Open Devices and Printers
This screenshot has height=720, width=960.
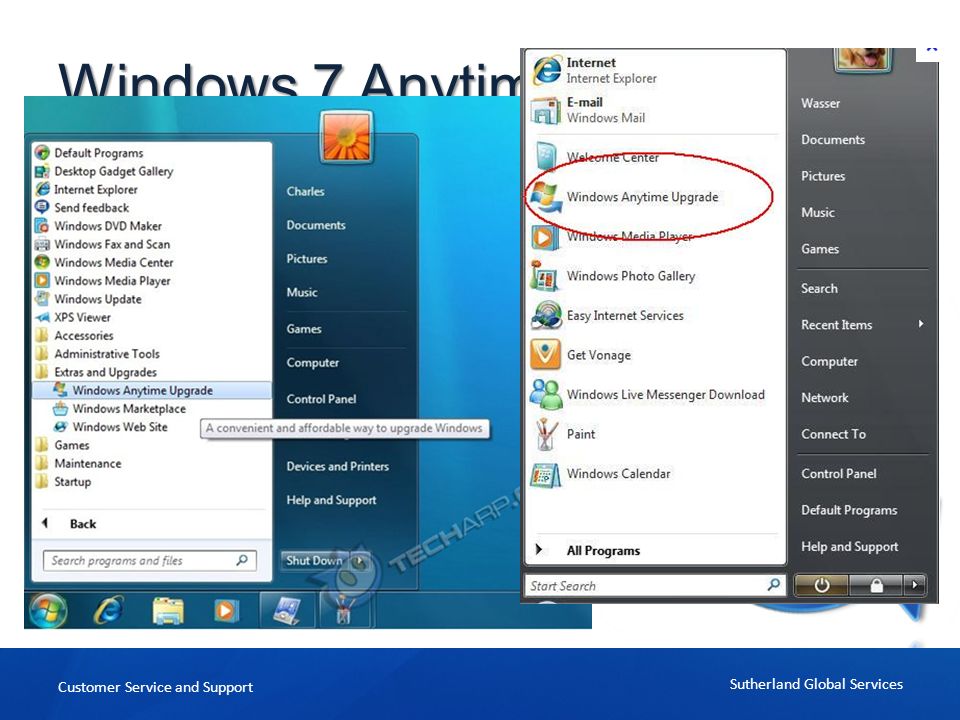(337, 467)
